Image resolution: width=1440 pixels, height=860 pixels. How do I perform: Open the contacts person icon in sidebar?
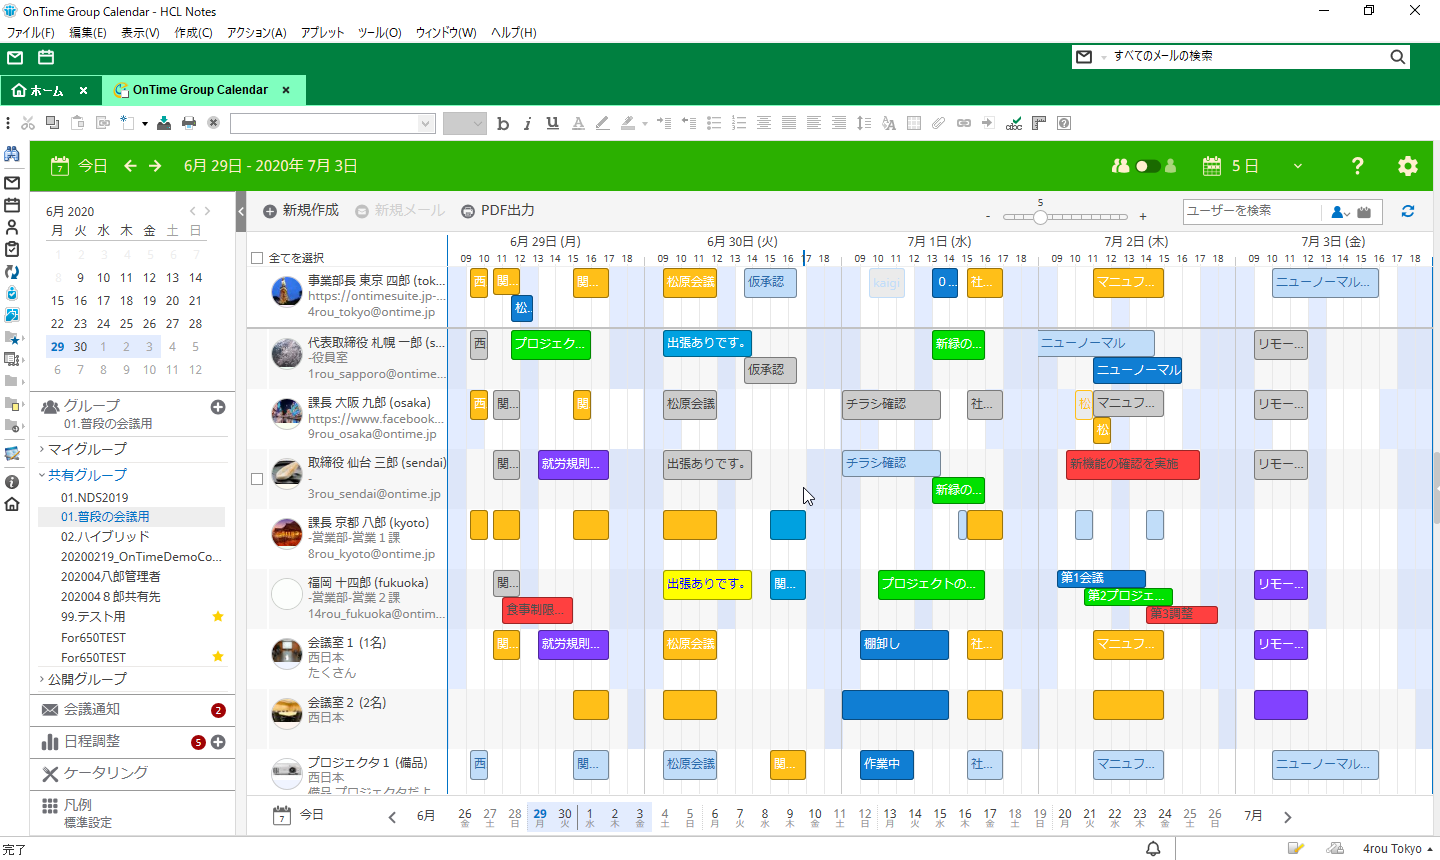(12, 227)
